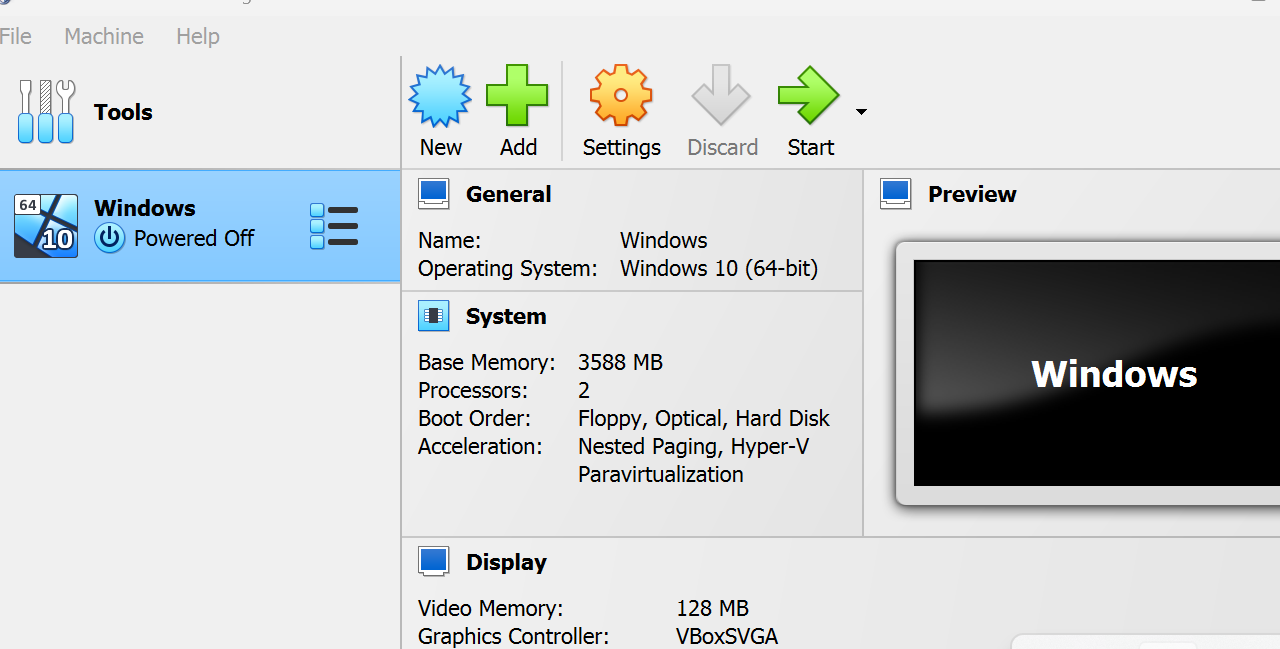Click the Powered Off status text

click(x=194, y=238)
